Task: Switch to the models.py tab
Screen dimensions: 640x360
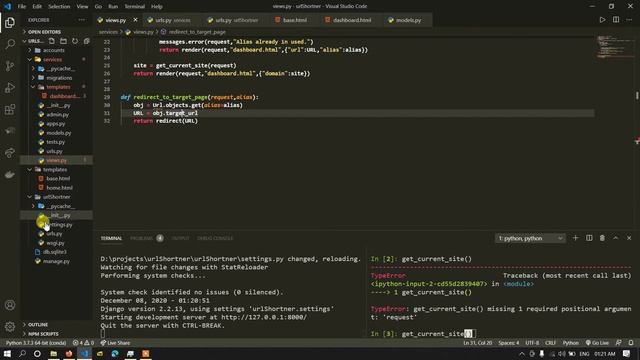Action: pyautogui.click(x=408, y=20)
